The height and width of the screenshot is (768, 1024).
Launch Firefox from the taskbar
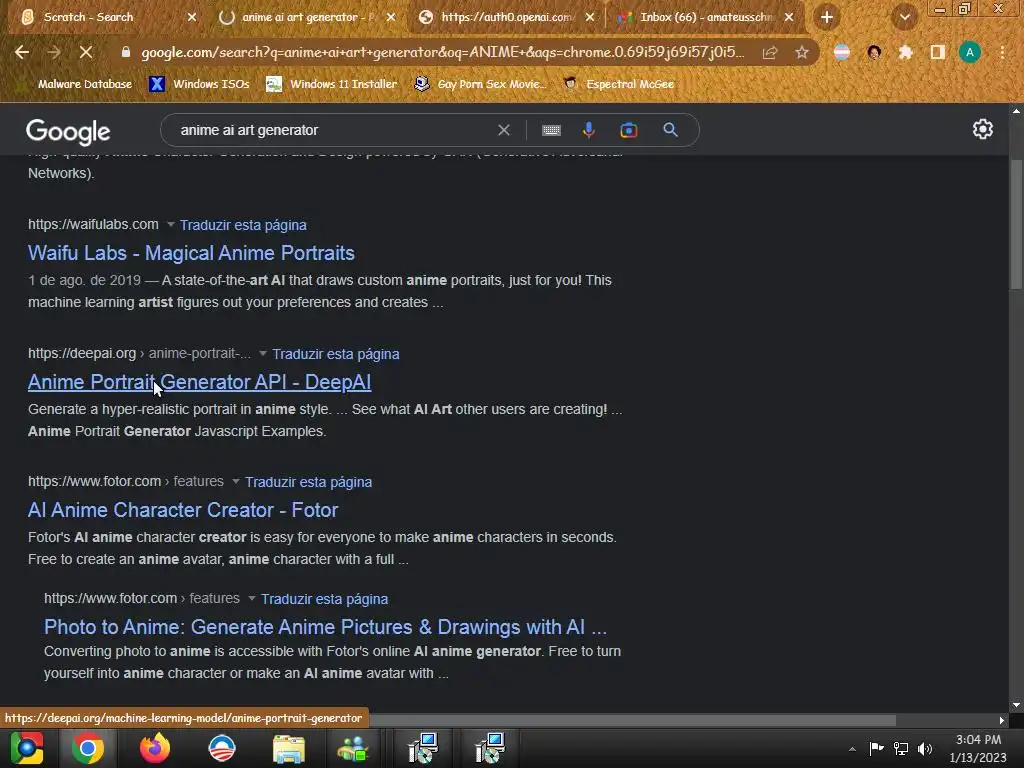155,748
